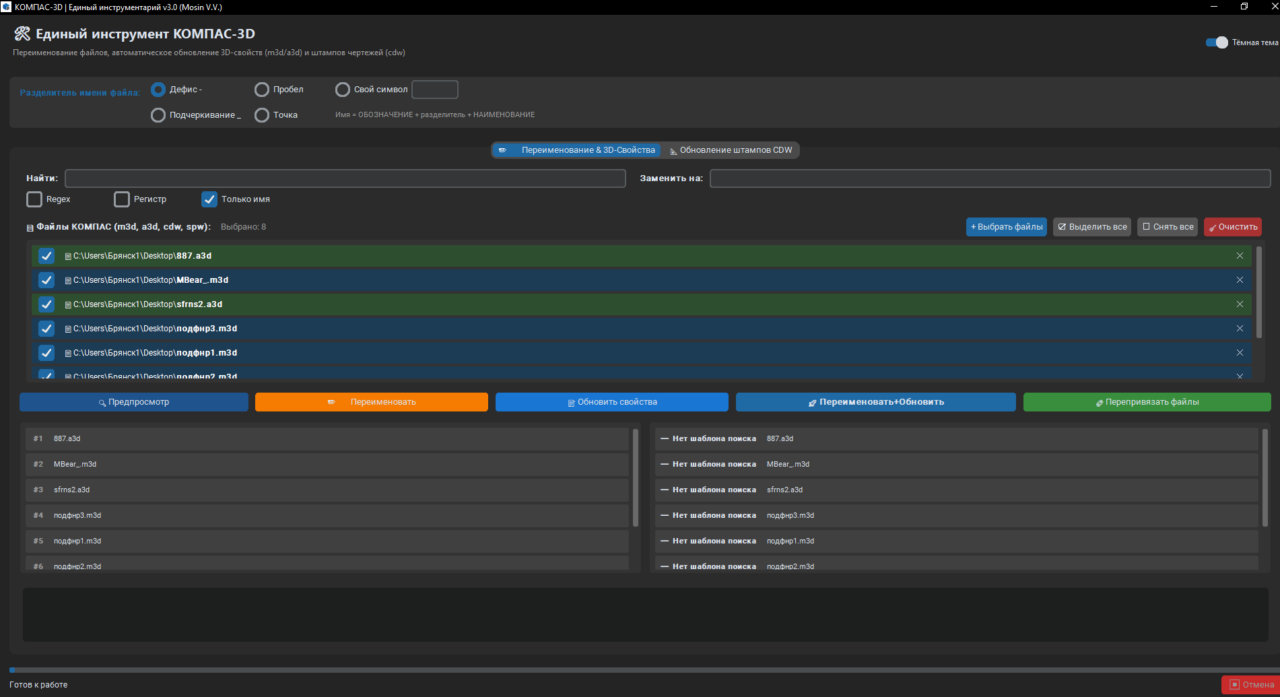Click the file icon beside MBear_.m3d path
Screen dimensions: 1280x697
pos(68,280)
